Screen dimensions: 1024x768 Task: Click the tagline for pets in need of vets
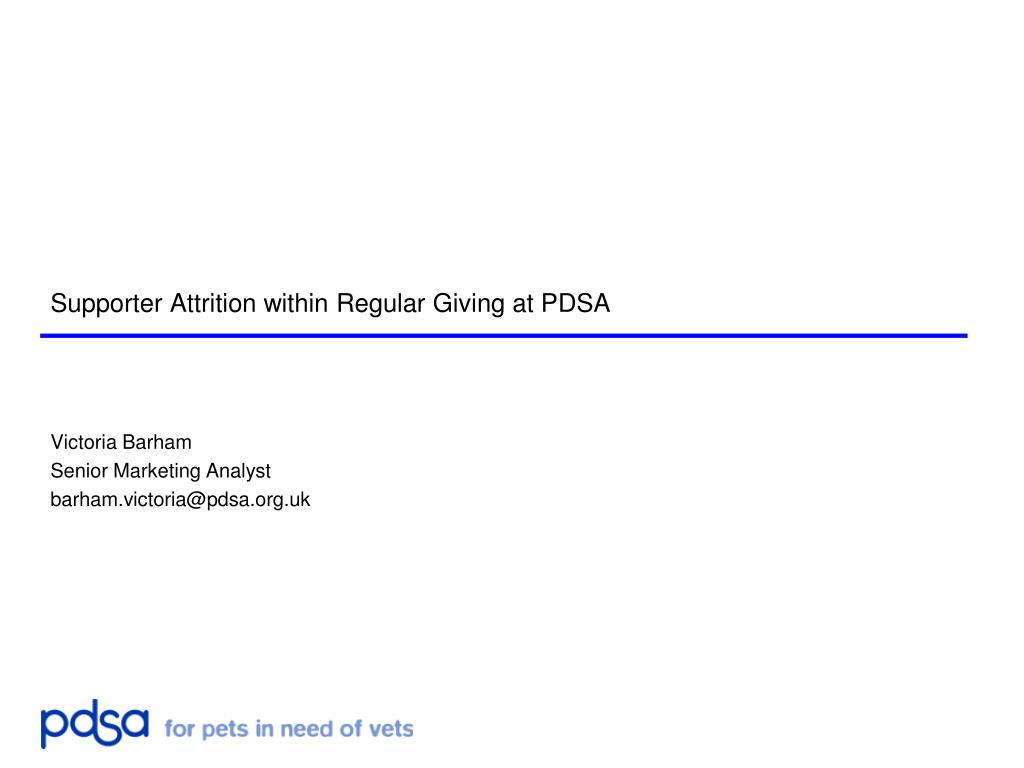(289, 729)
